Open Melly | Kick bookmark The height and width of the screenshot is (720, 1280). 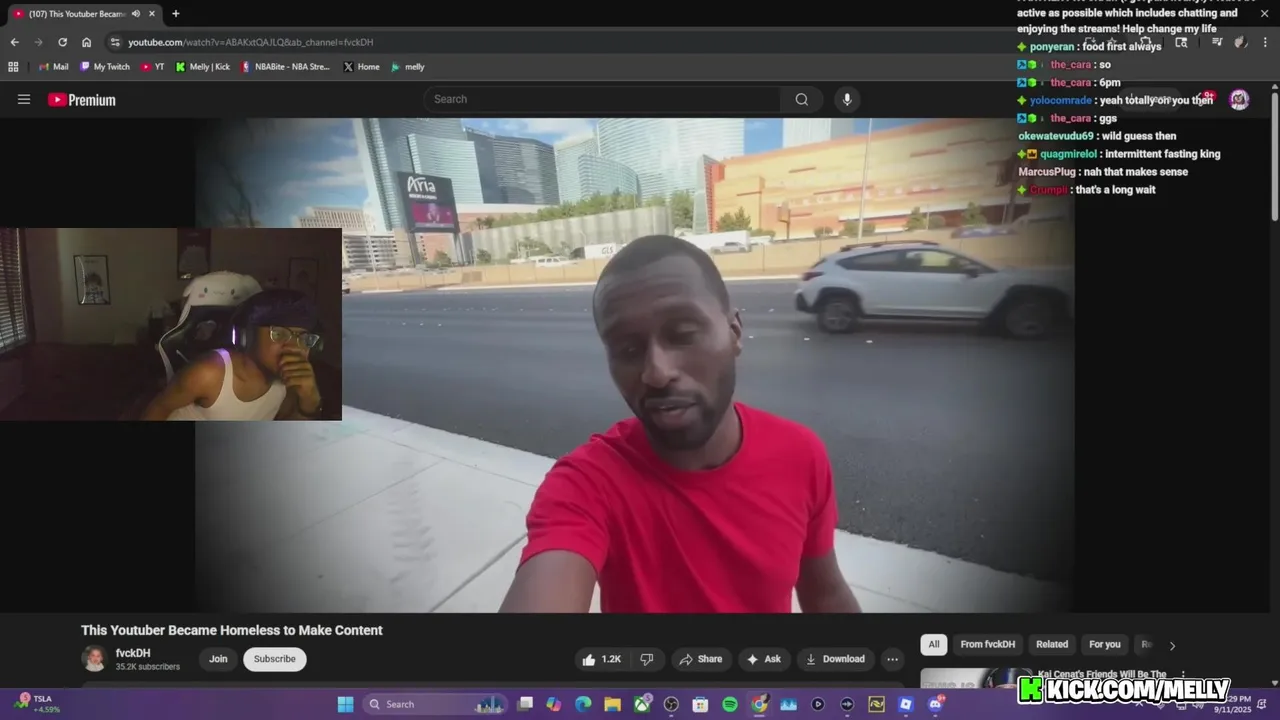point(202,67)
